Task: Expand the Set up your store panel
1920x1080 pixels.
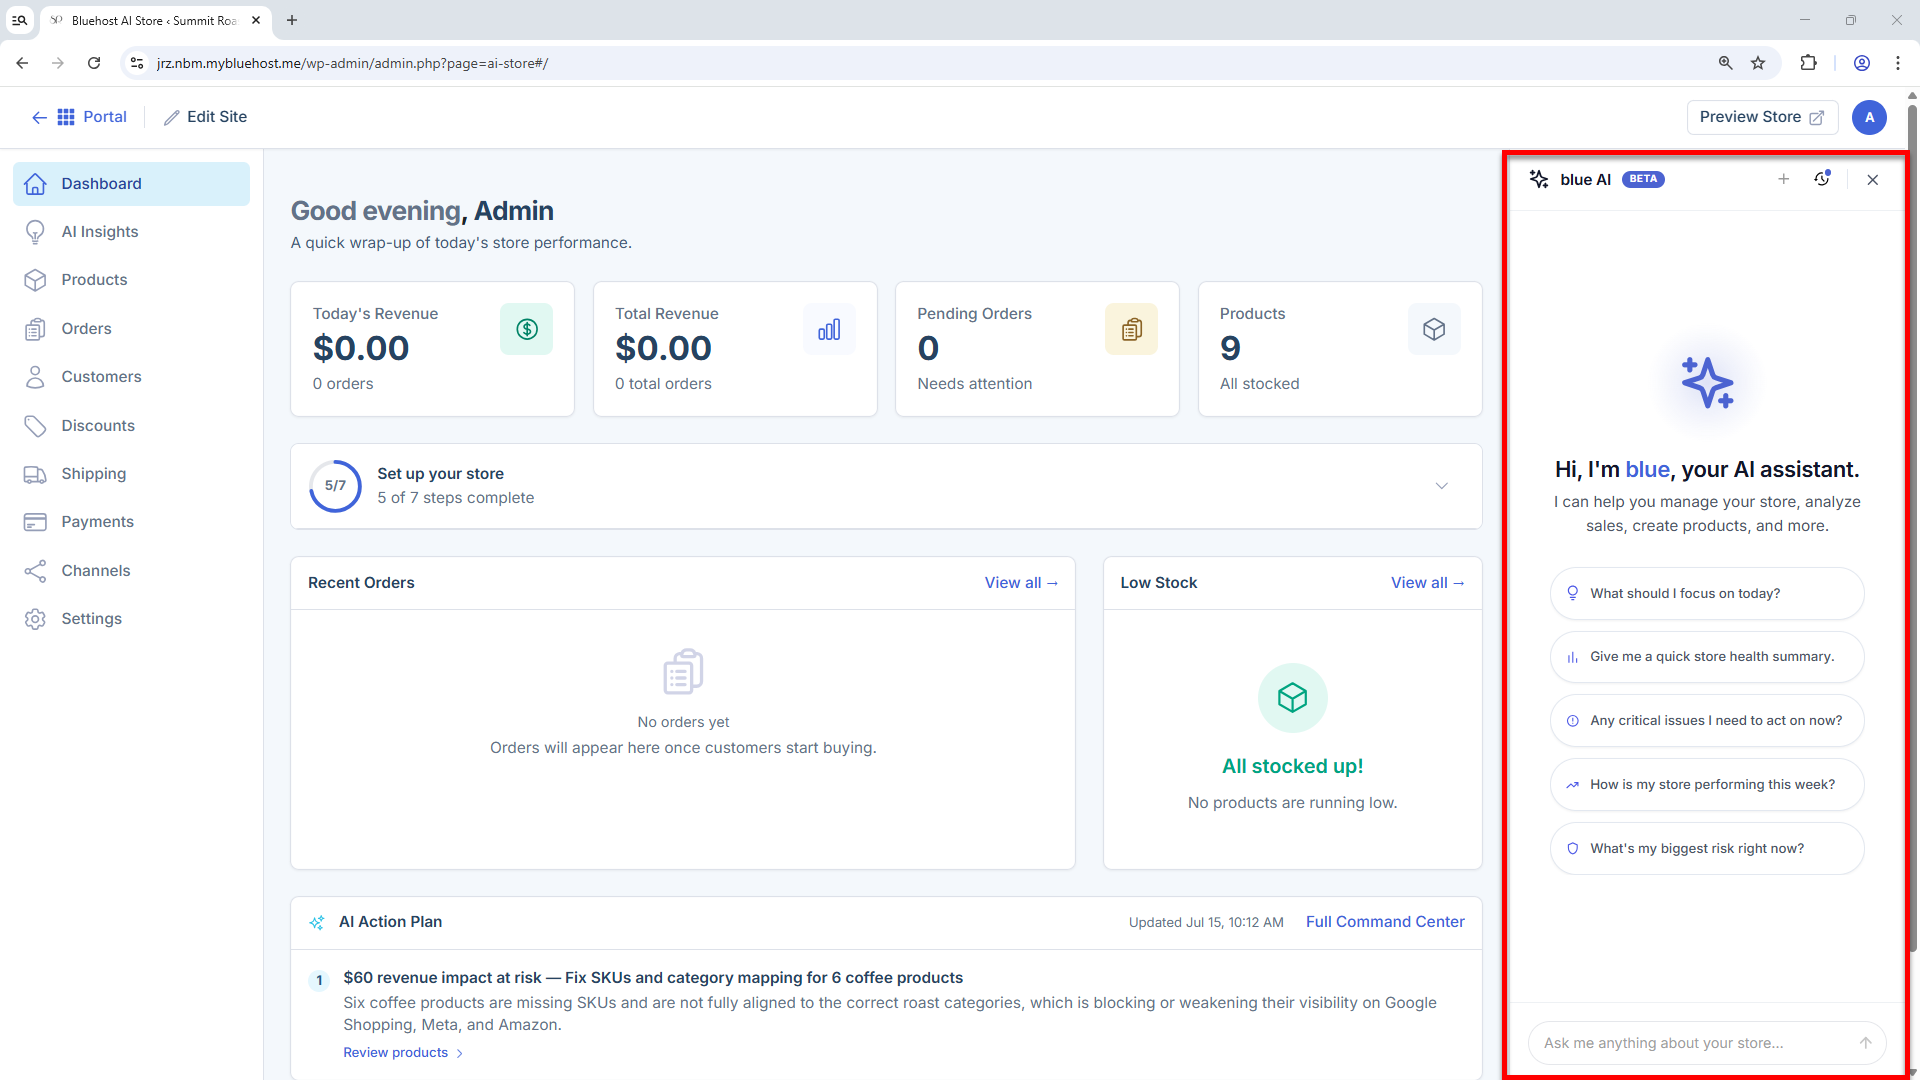Action: (1442, 486)
